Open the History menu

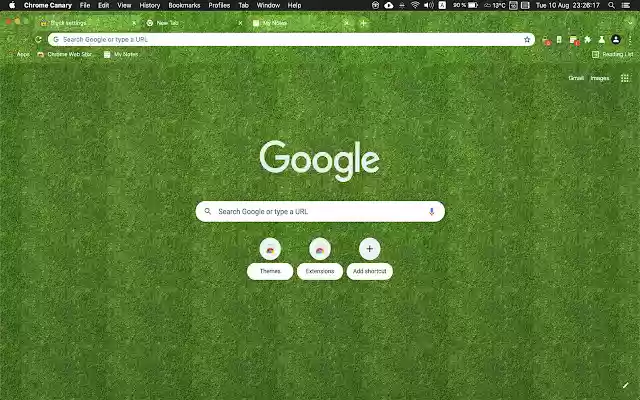click(150, 5)
